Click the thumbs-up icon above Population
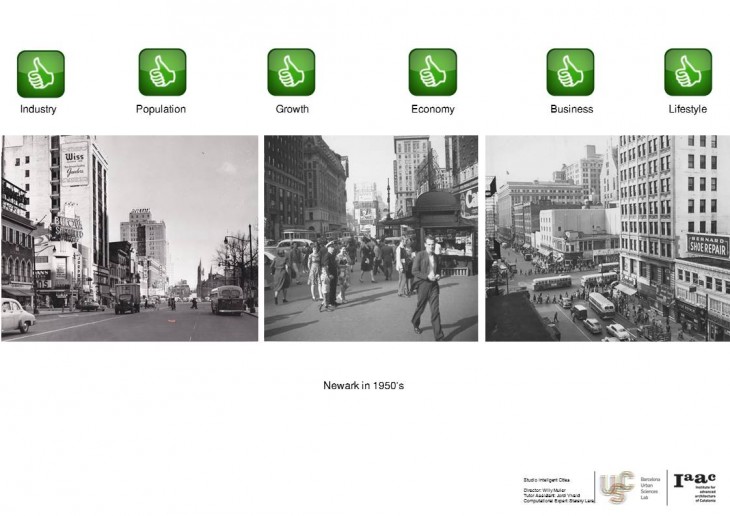The image size is (730, 516). 162,73
